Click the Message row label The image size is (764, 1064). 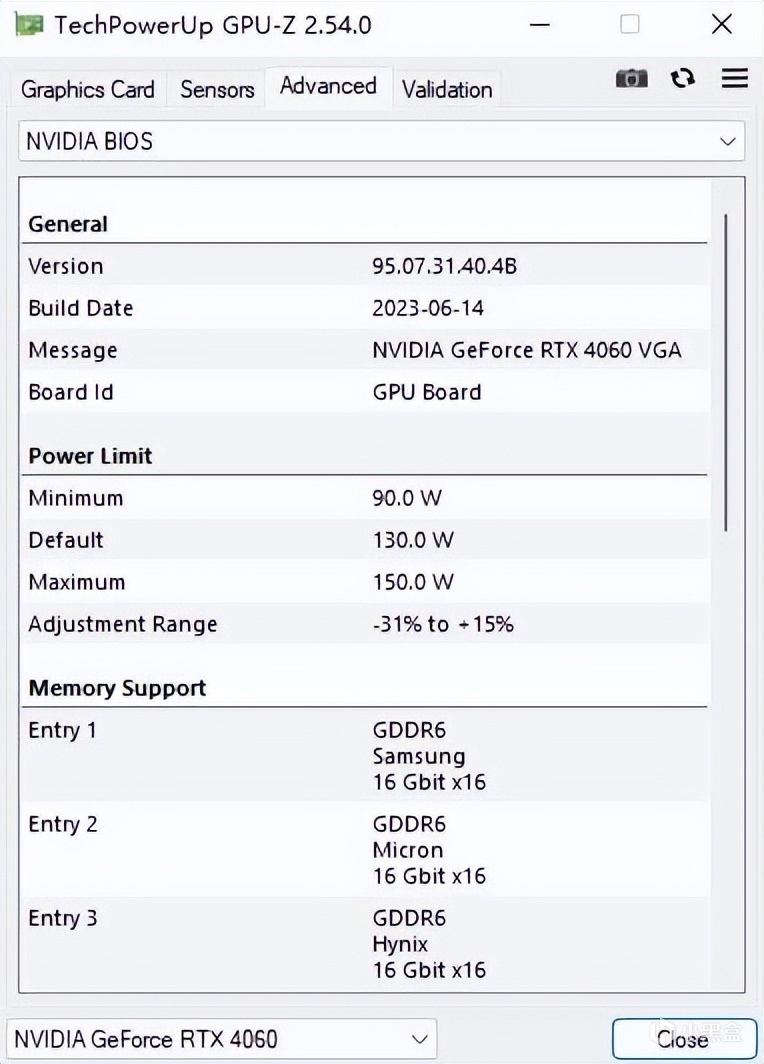click(73, 351)
